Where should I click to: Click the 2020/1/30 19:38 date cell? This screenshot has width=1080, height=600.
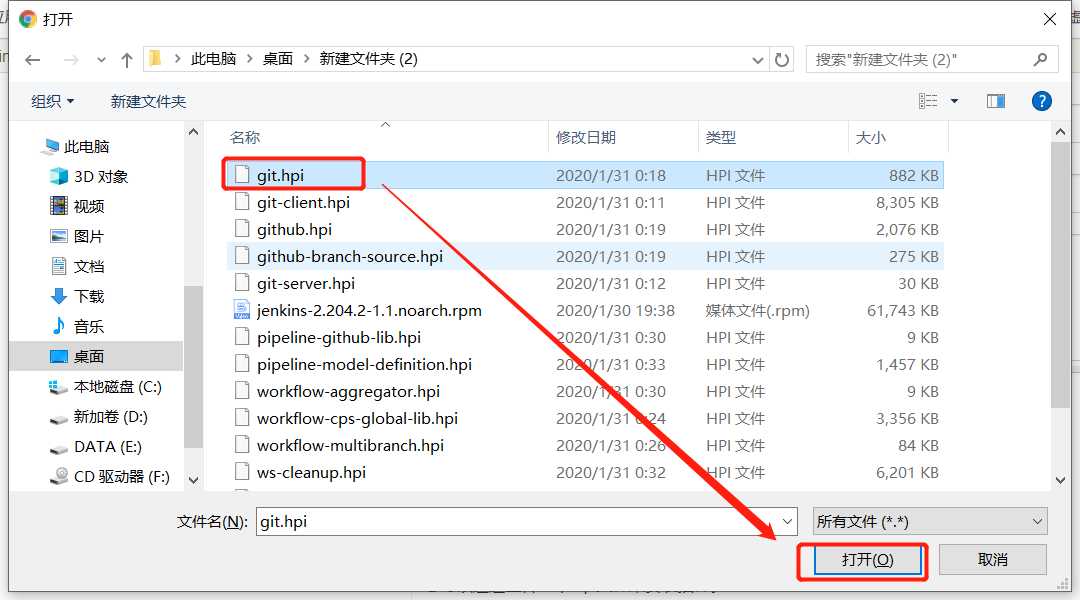coord(615,311)
